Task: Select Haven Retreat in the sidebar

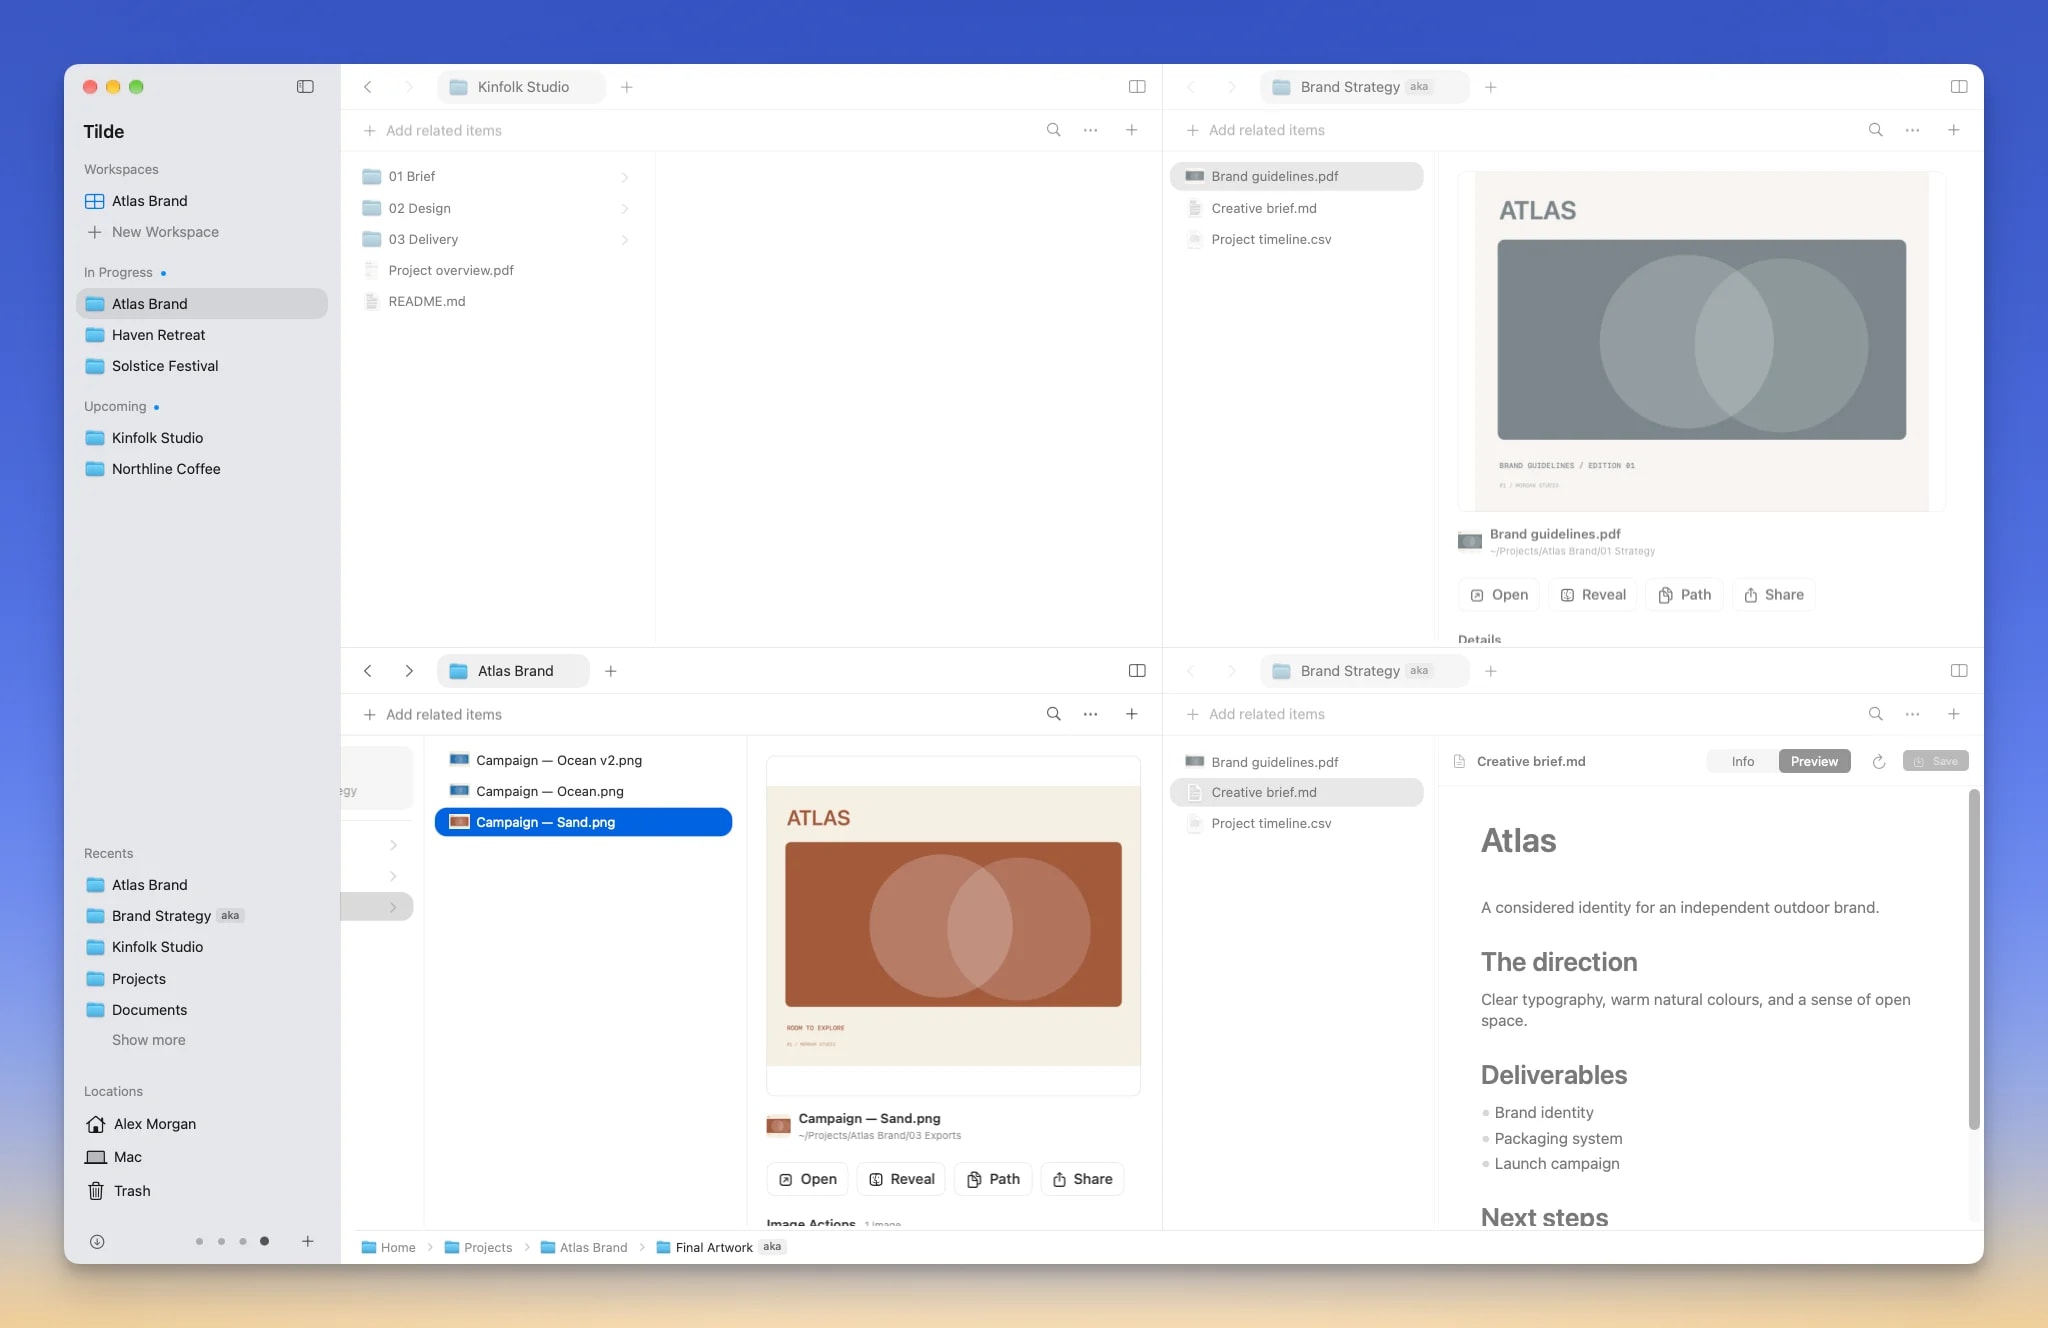Action: click(x=202, y=335)
